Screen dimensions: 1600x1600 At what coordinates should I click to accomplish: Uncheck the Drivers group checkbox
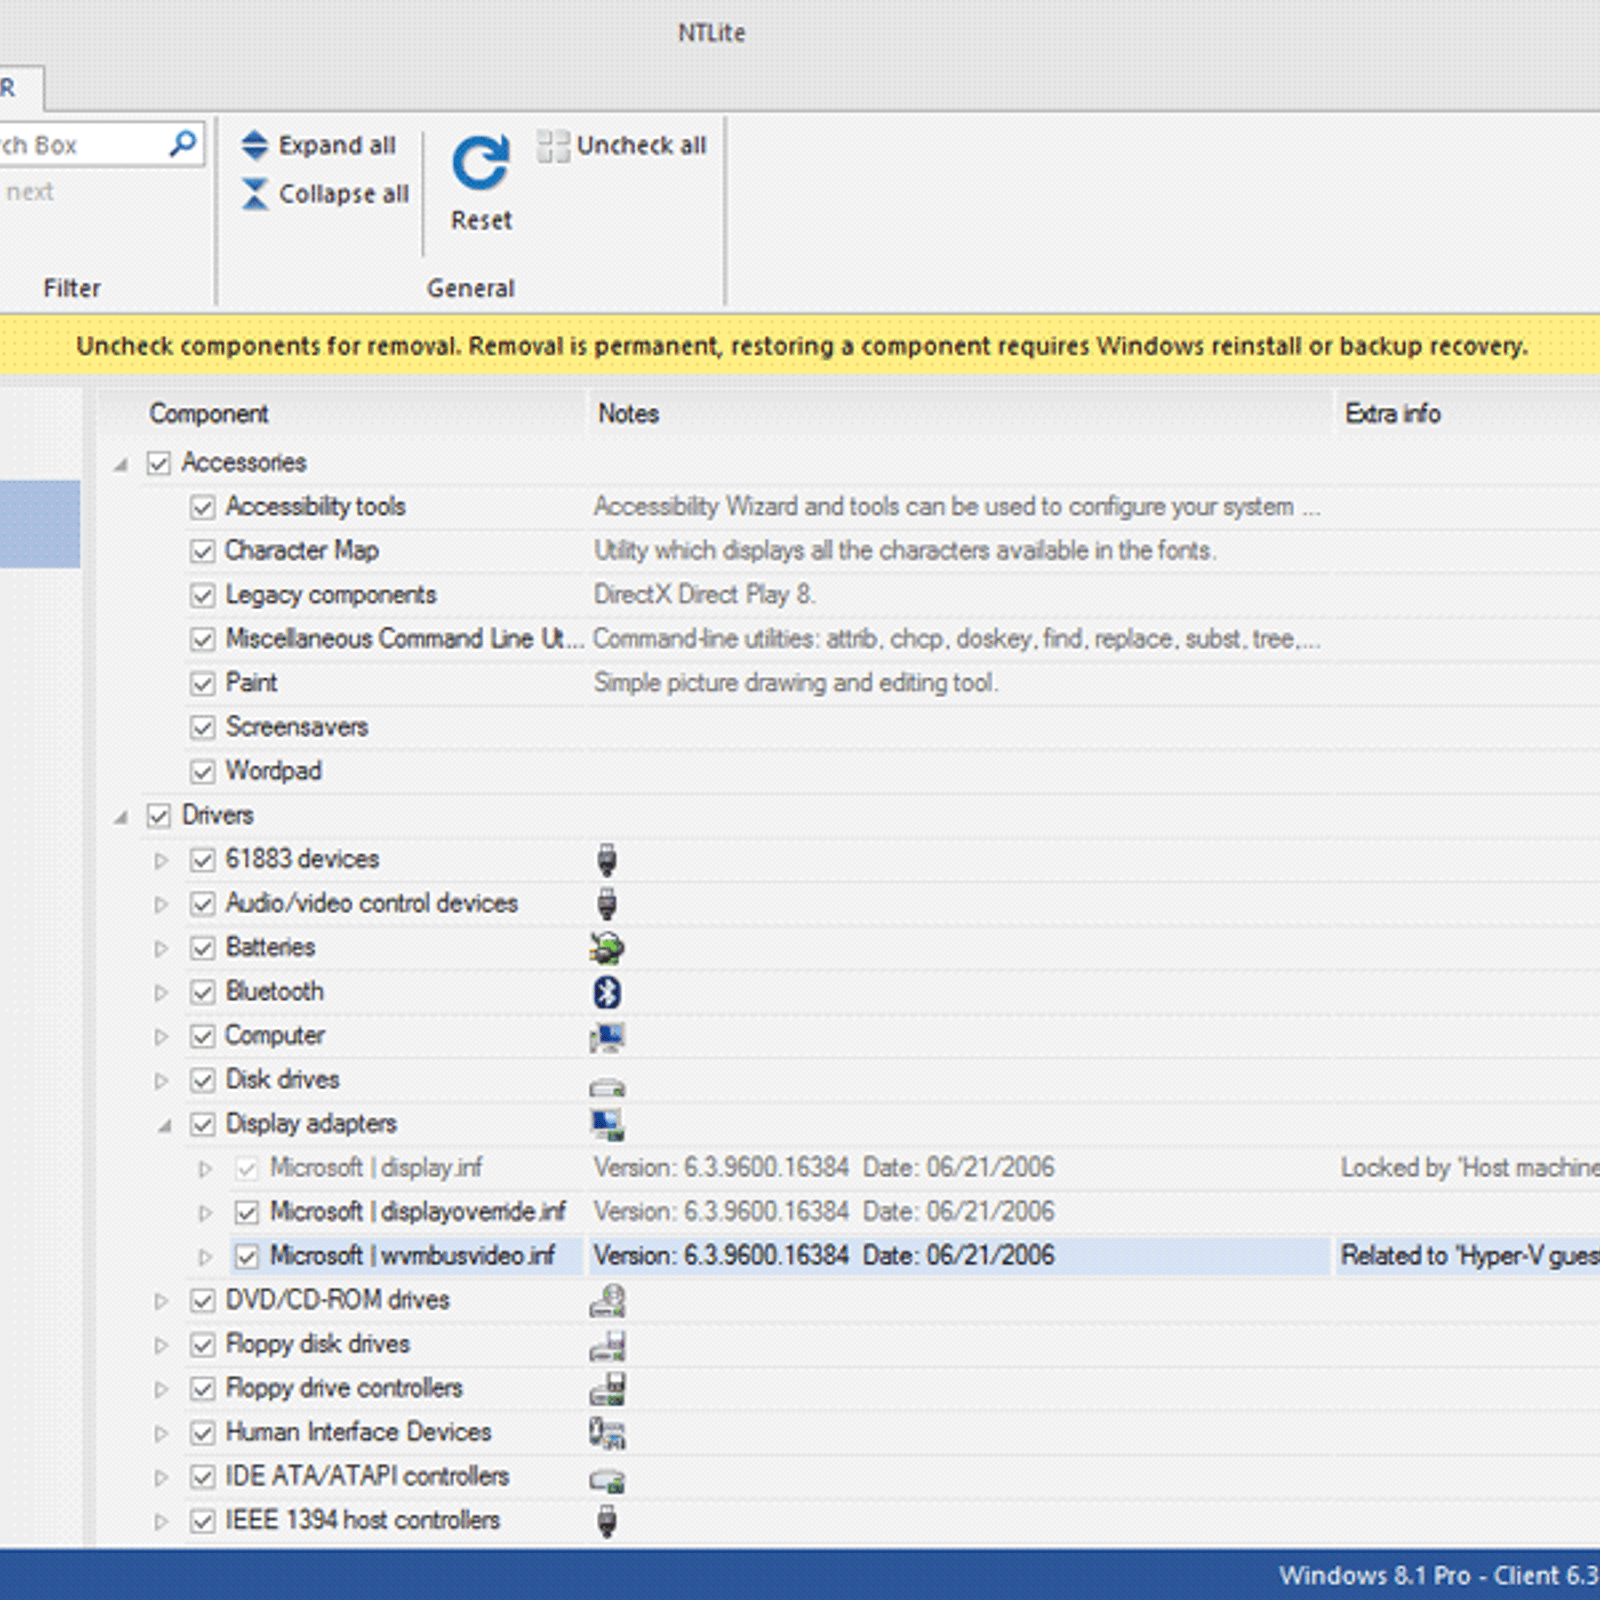[x=159, y=815]
